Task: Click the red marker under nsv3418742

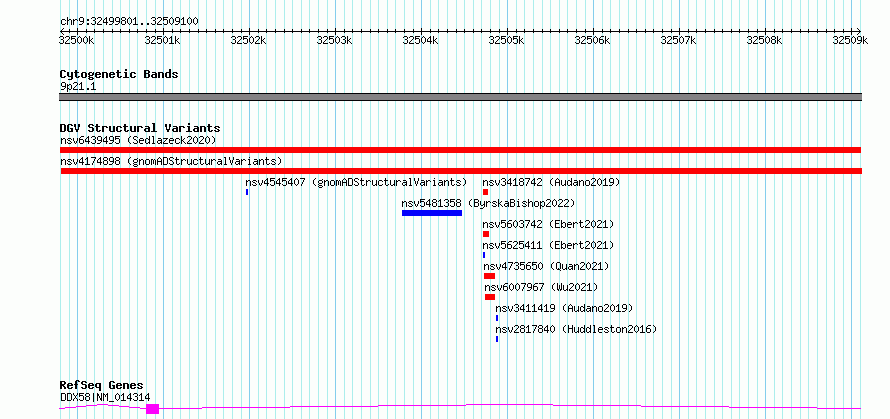Action: [x=485, y=192]
